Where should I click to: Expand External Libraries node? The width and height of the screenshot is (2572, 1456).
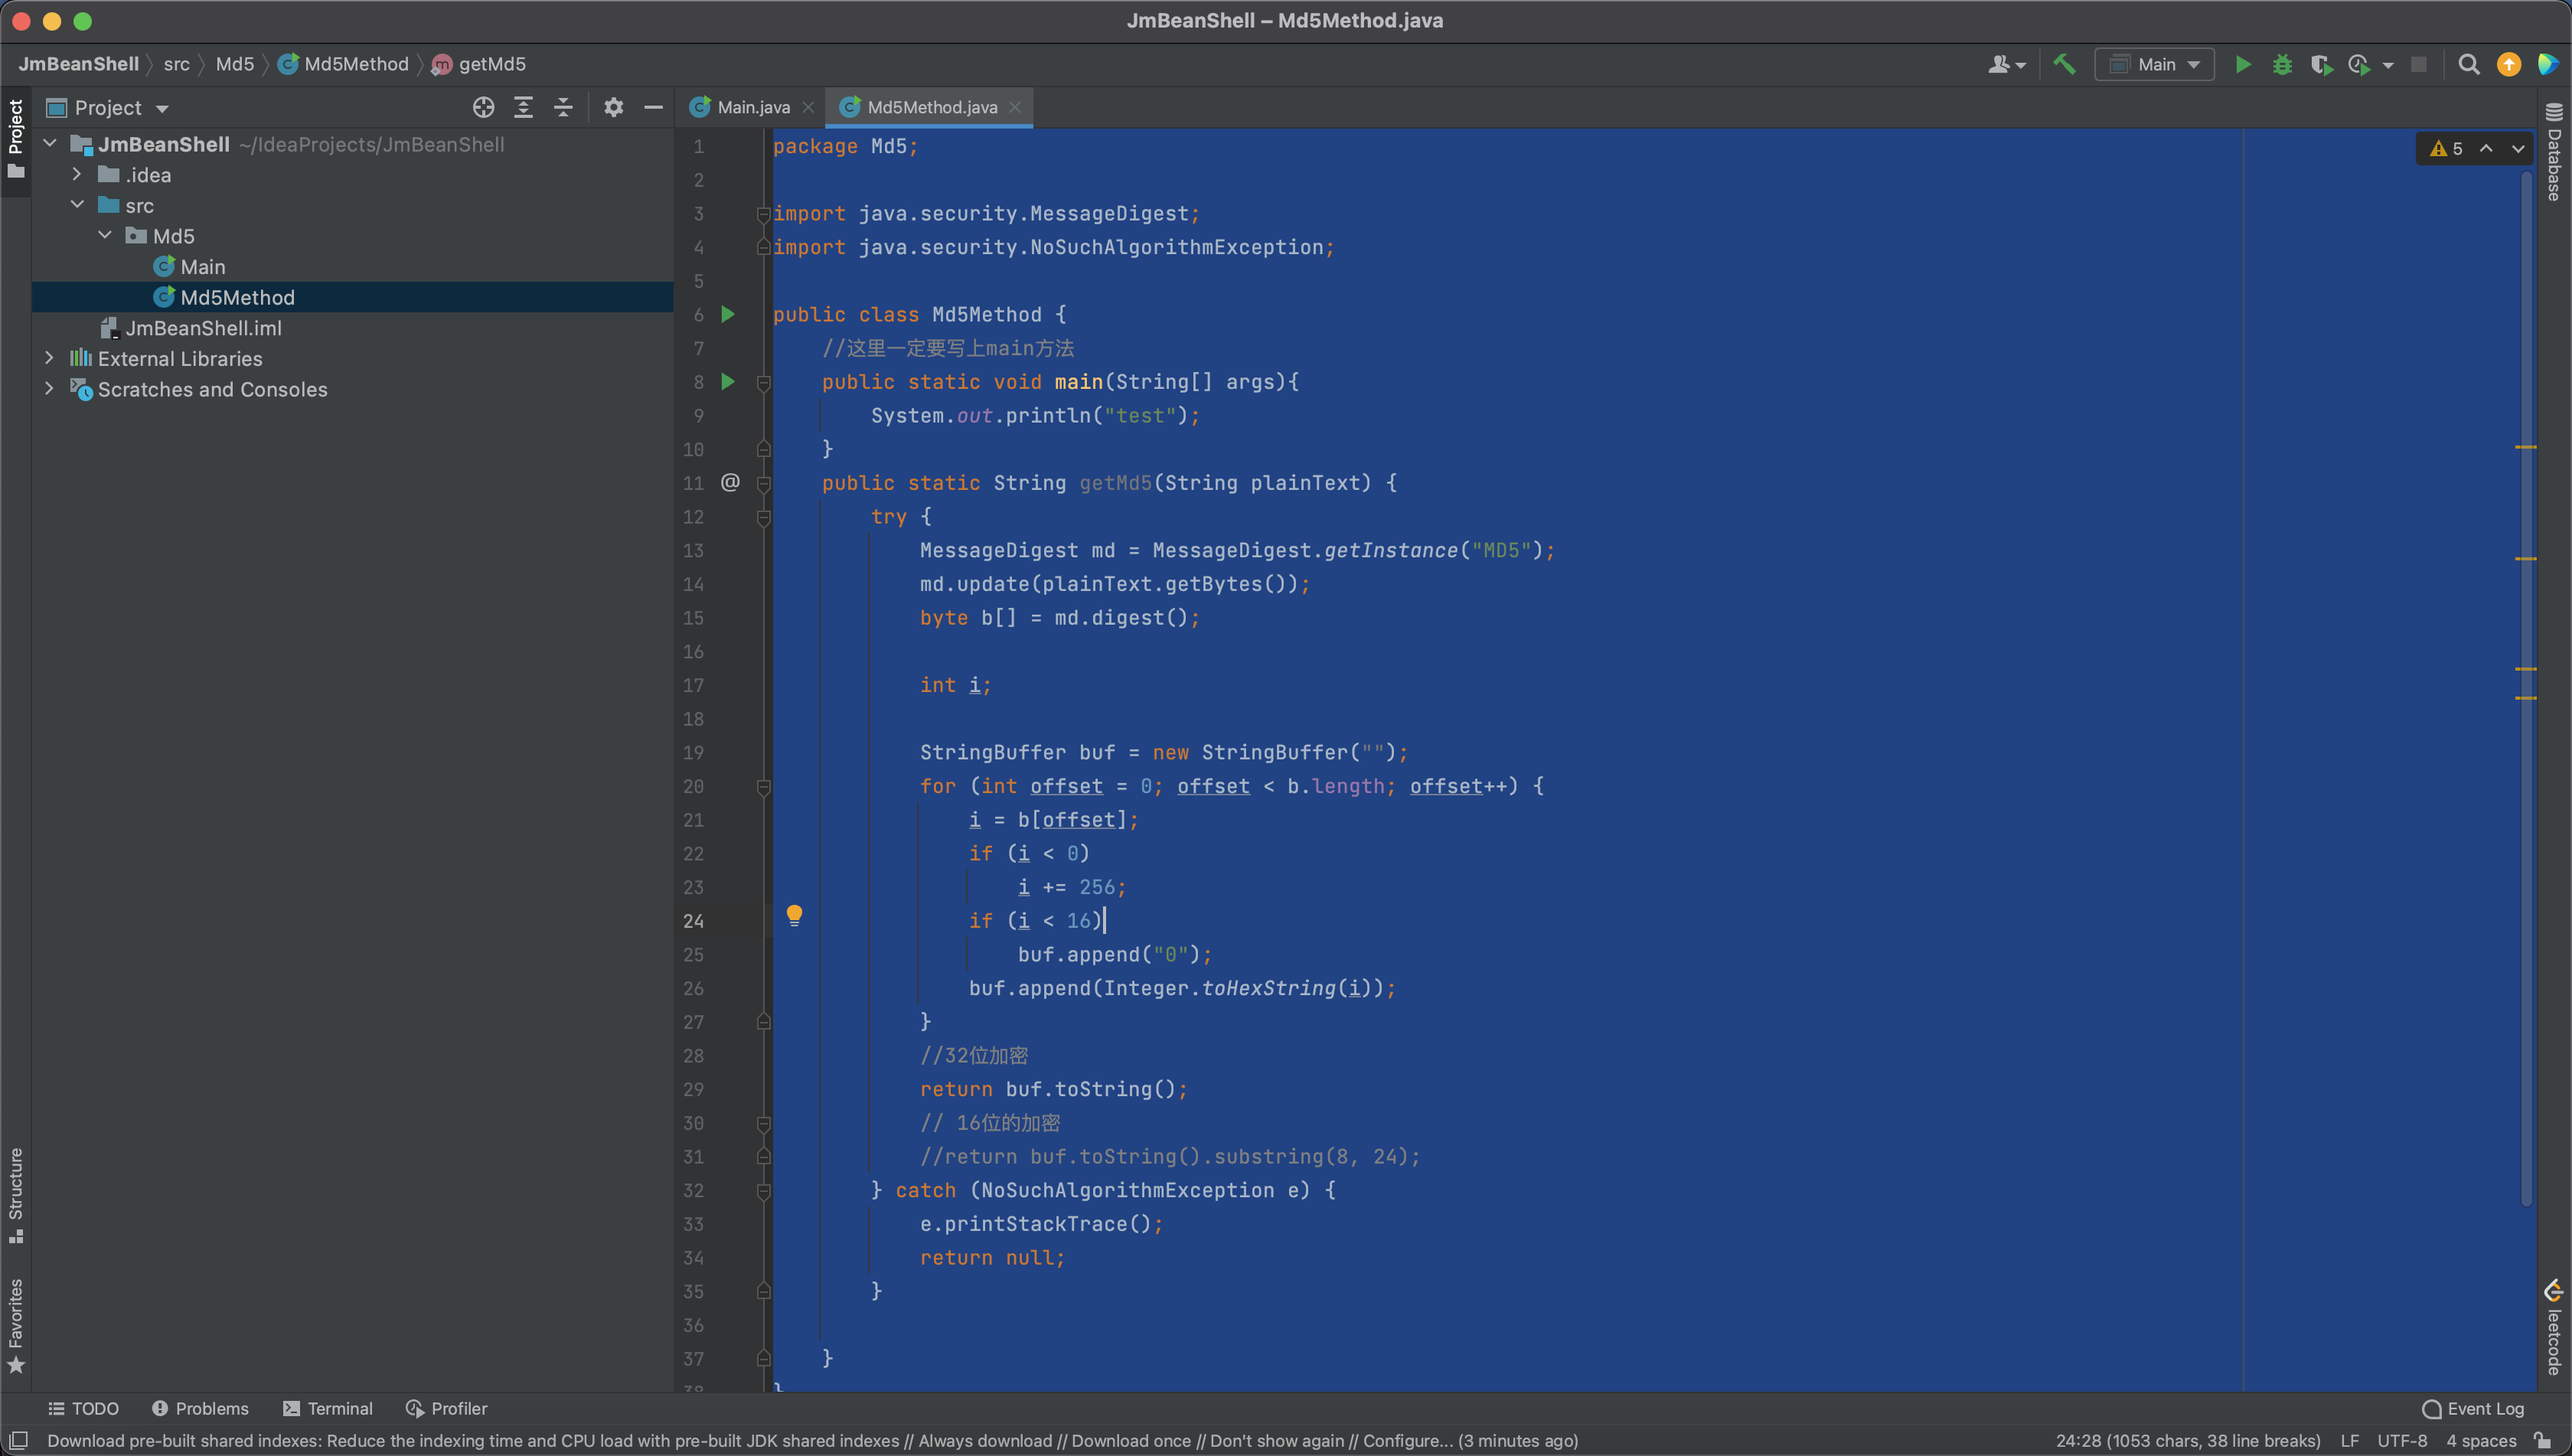pos(50,358)
